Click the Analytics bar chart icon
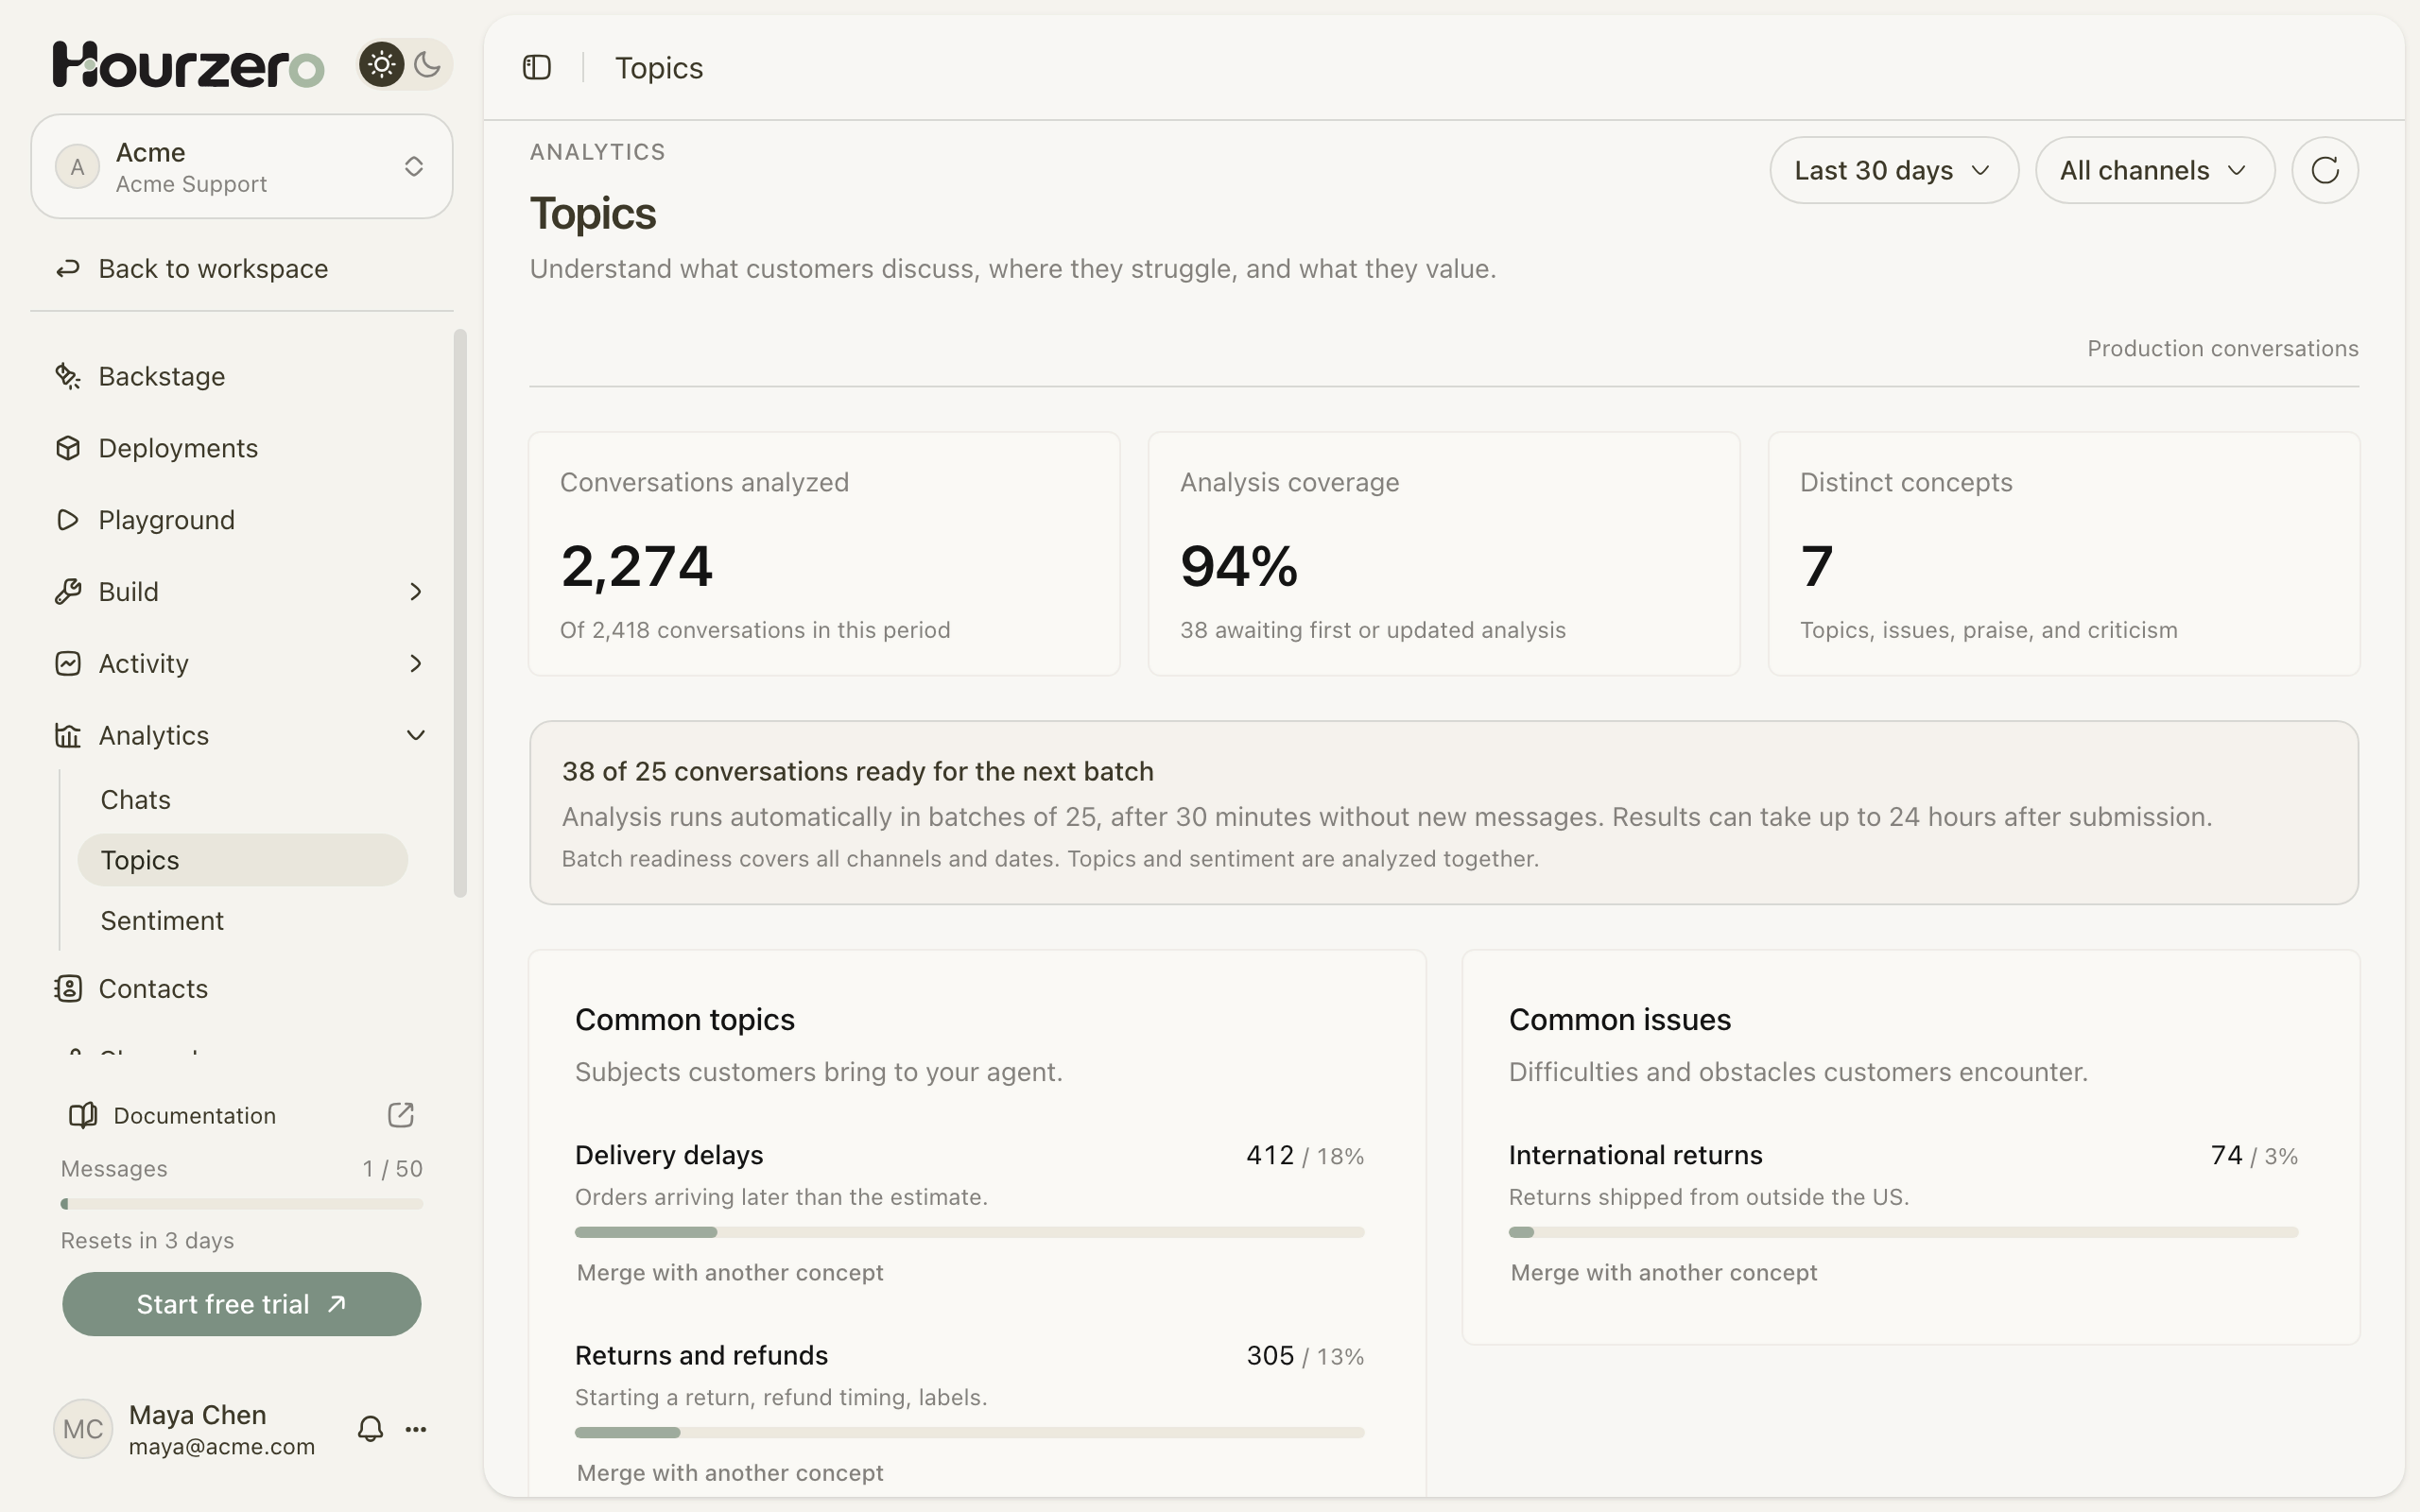Image resolution: width=2420 pixels, height=1512 pixels. point(68,736)
